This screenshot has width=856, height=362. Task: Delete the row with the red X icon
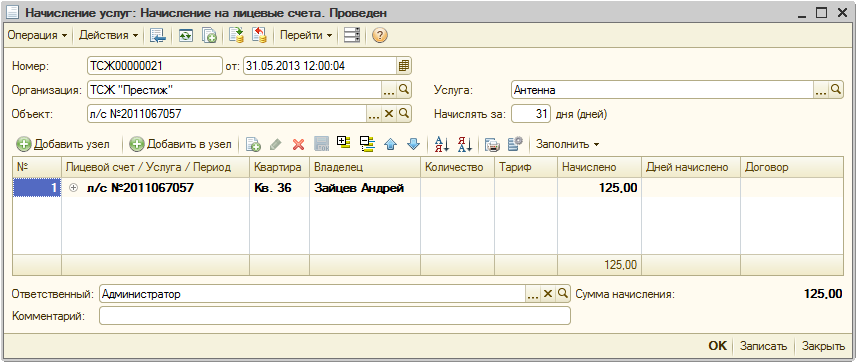point(298,144)
